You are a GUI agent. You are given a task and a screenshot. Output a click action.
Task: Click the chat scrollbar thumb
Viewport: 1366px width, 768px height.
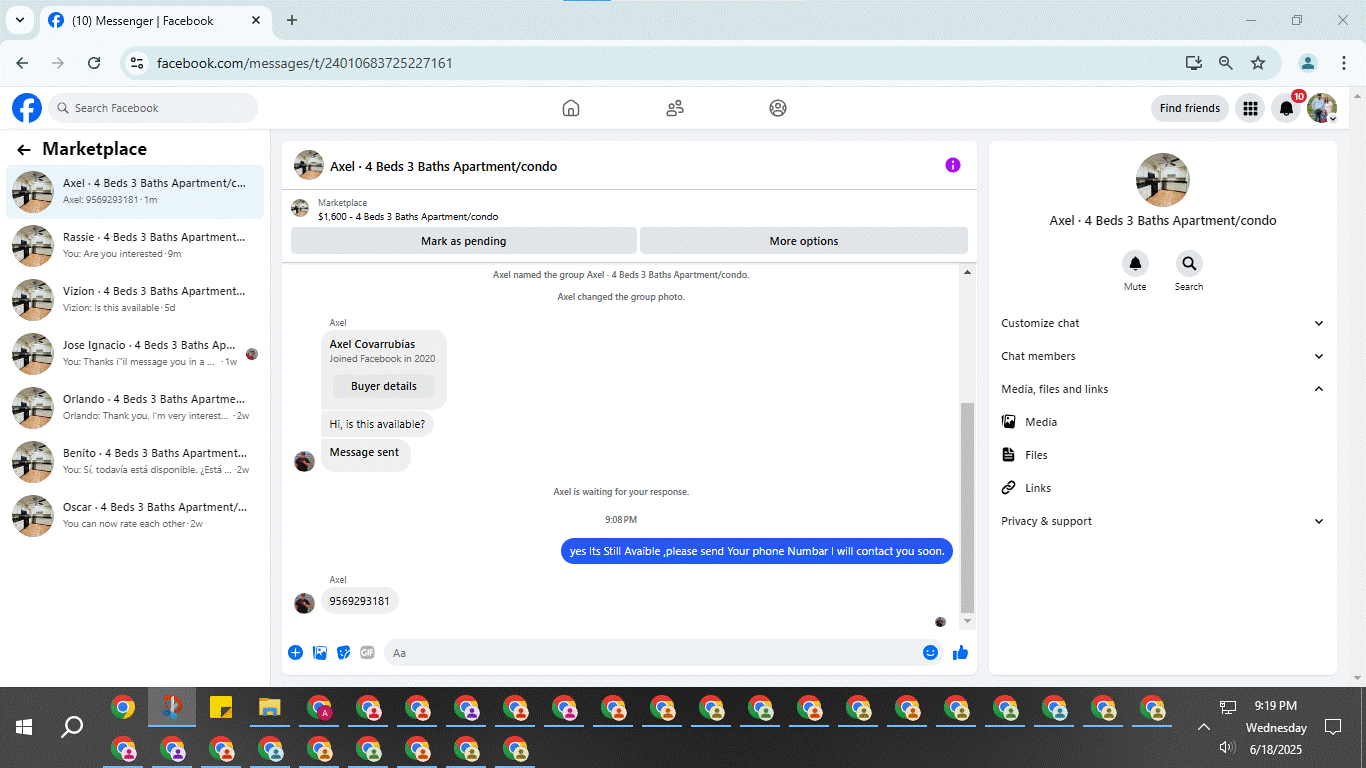coord(967,507)
